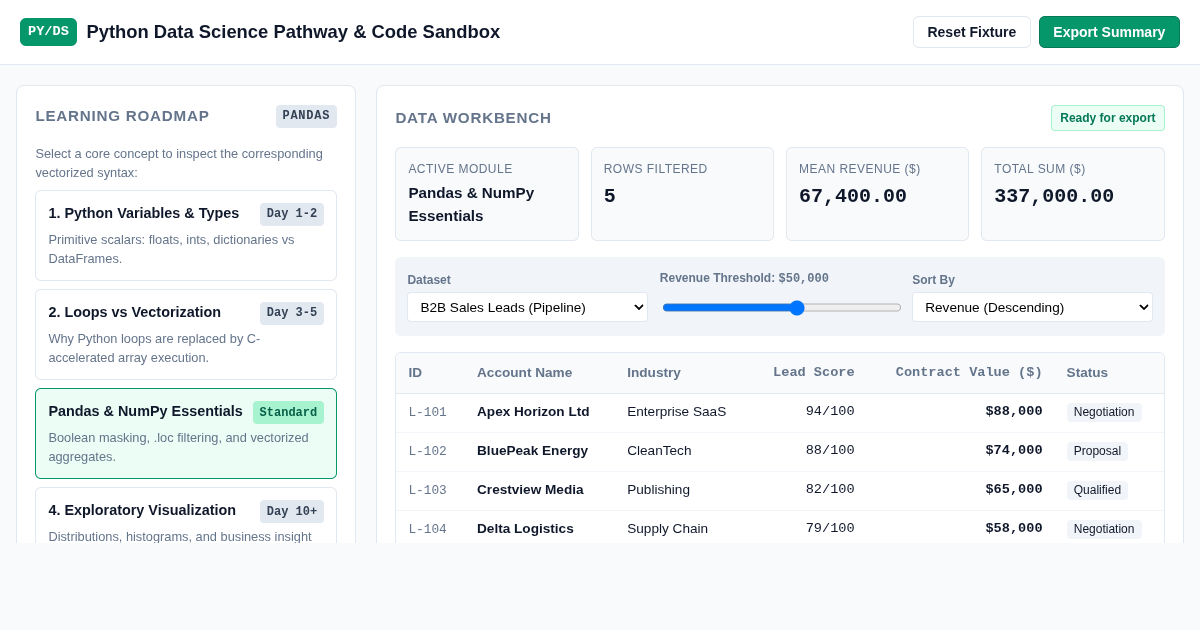This screenshot has width=1200, height=630.
Task: Click the ID column header
Action: [415, 372]
